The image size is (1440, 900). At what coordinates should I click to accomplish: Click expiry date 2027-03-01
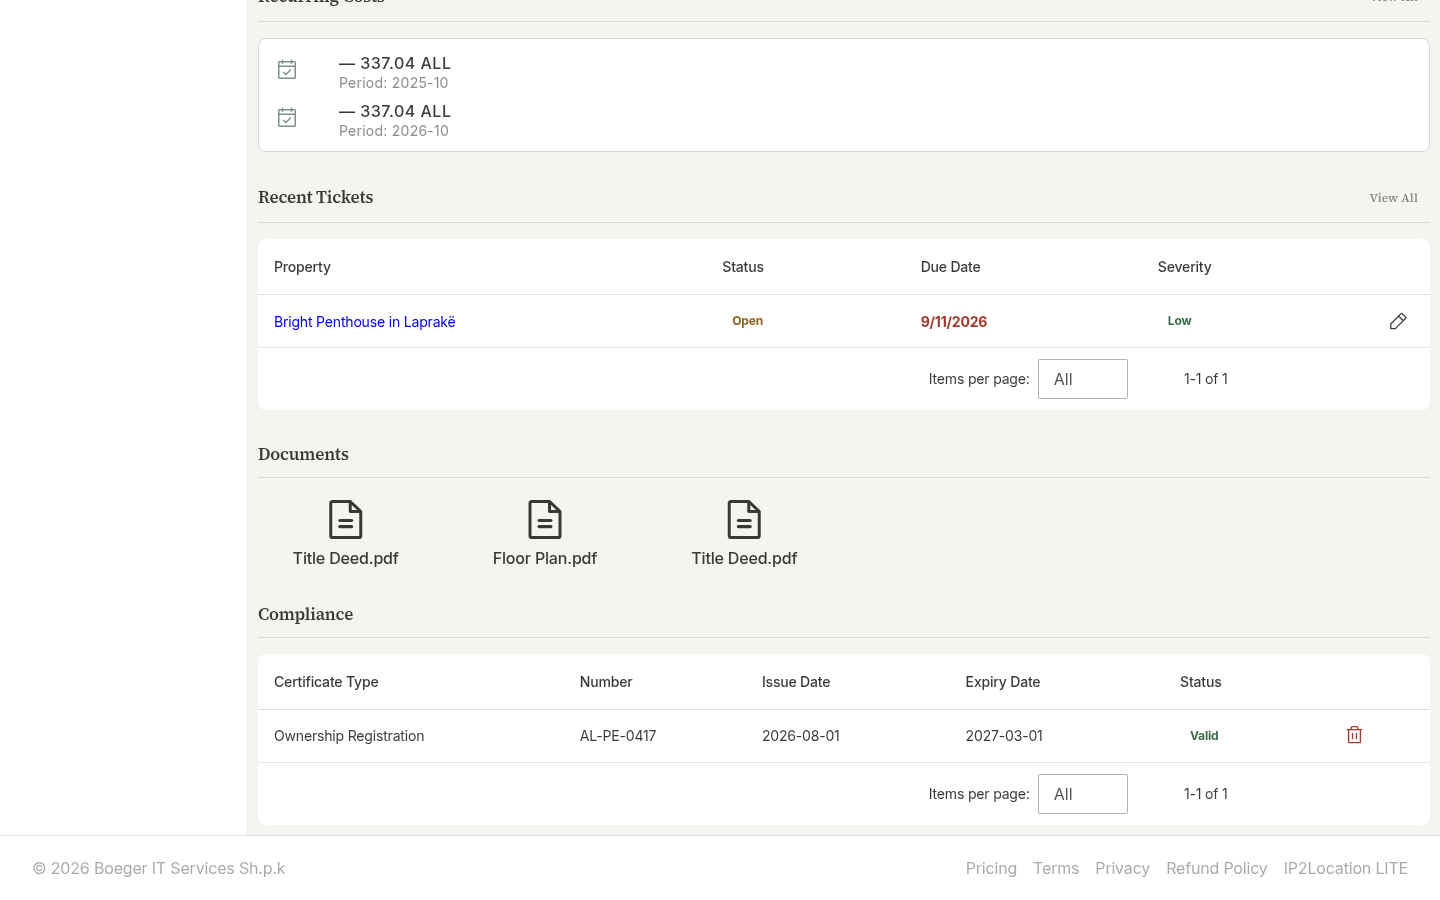(1004, 736)
